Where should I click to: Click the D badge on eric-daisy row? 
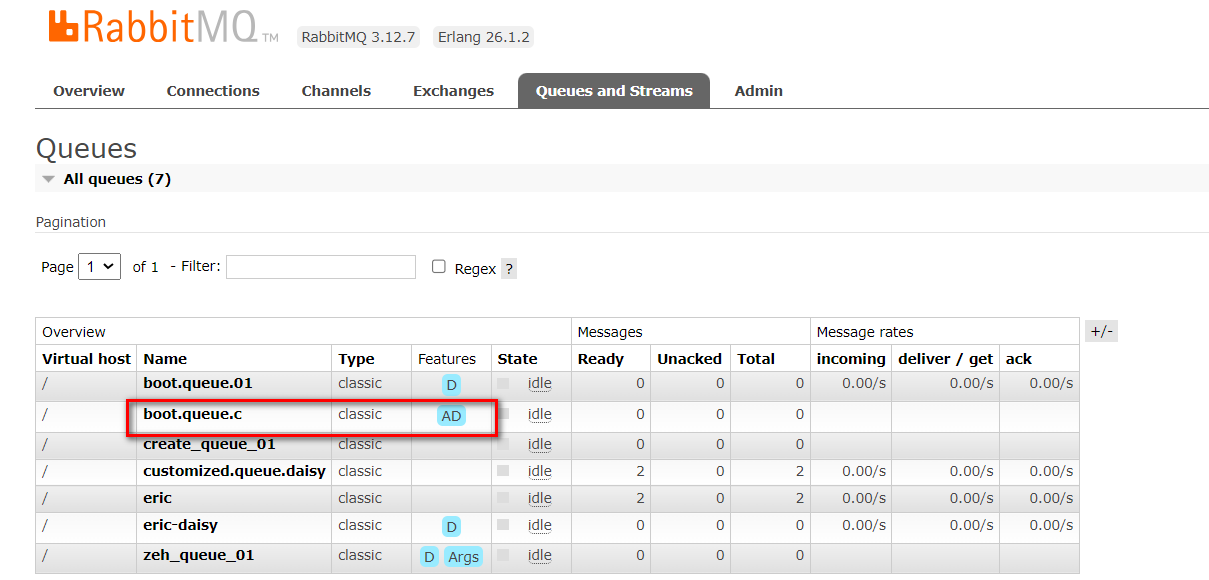coord(451,527)
